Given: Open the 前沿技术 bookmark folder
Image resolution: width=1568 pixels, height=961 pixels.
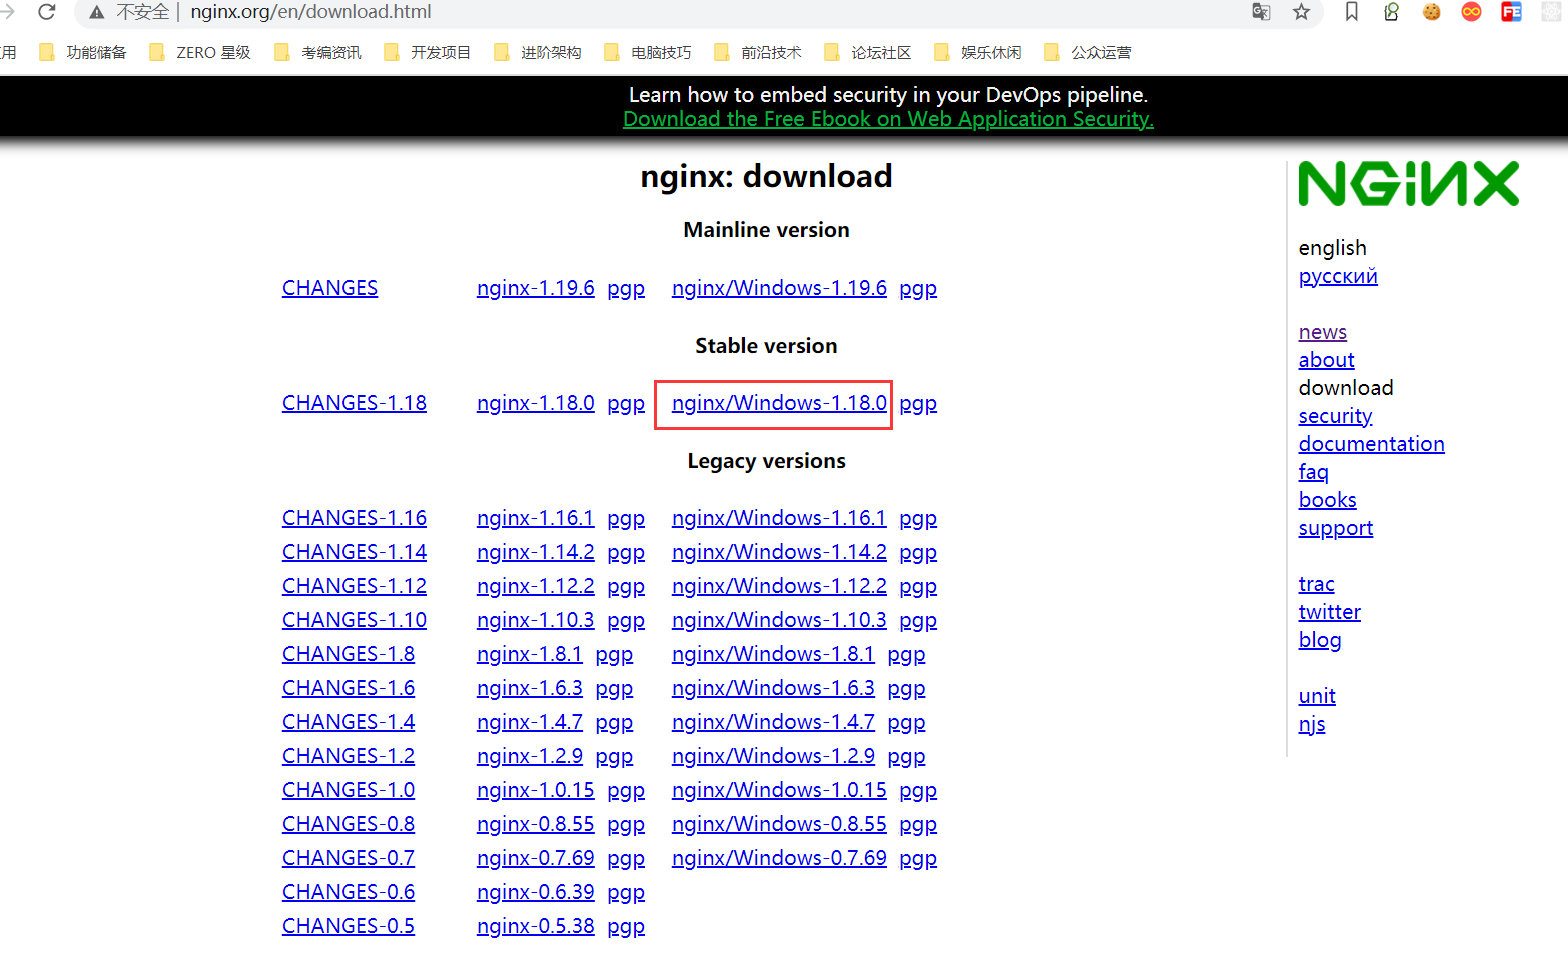Looking at the screenshot, I should point(758,52).
